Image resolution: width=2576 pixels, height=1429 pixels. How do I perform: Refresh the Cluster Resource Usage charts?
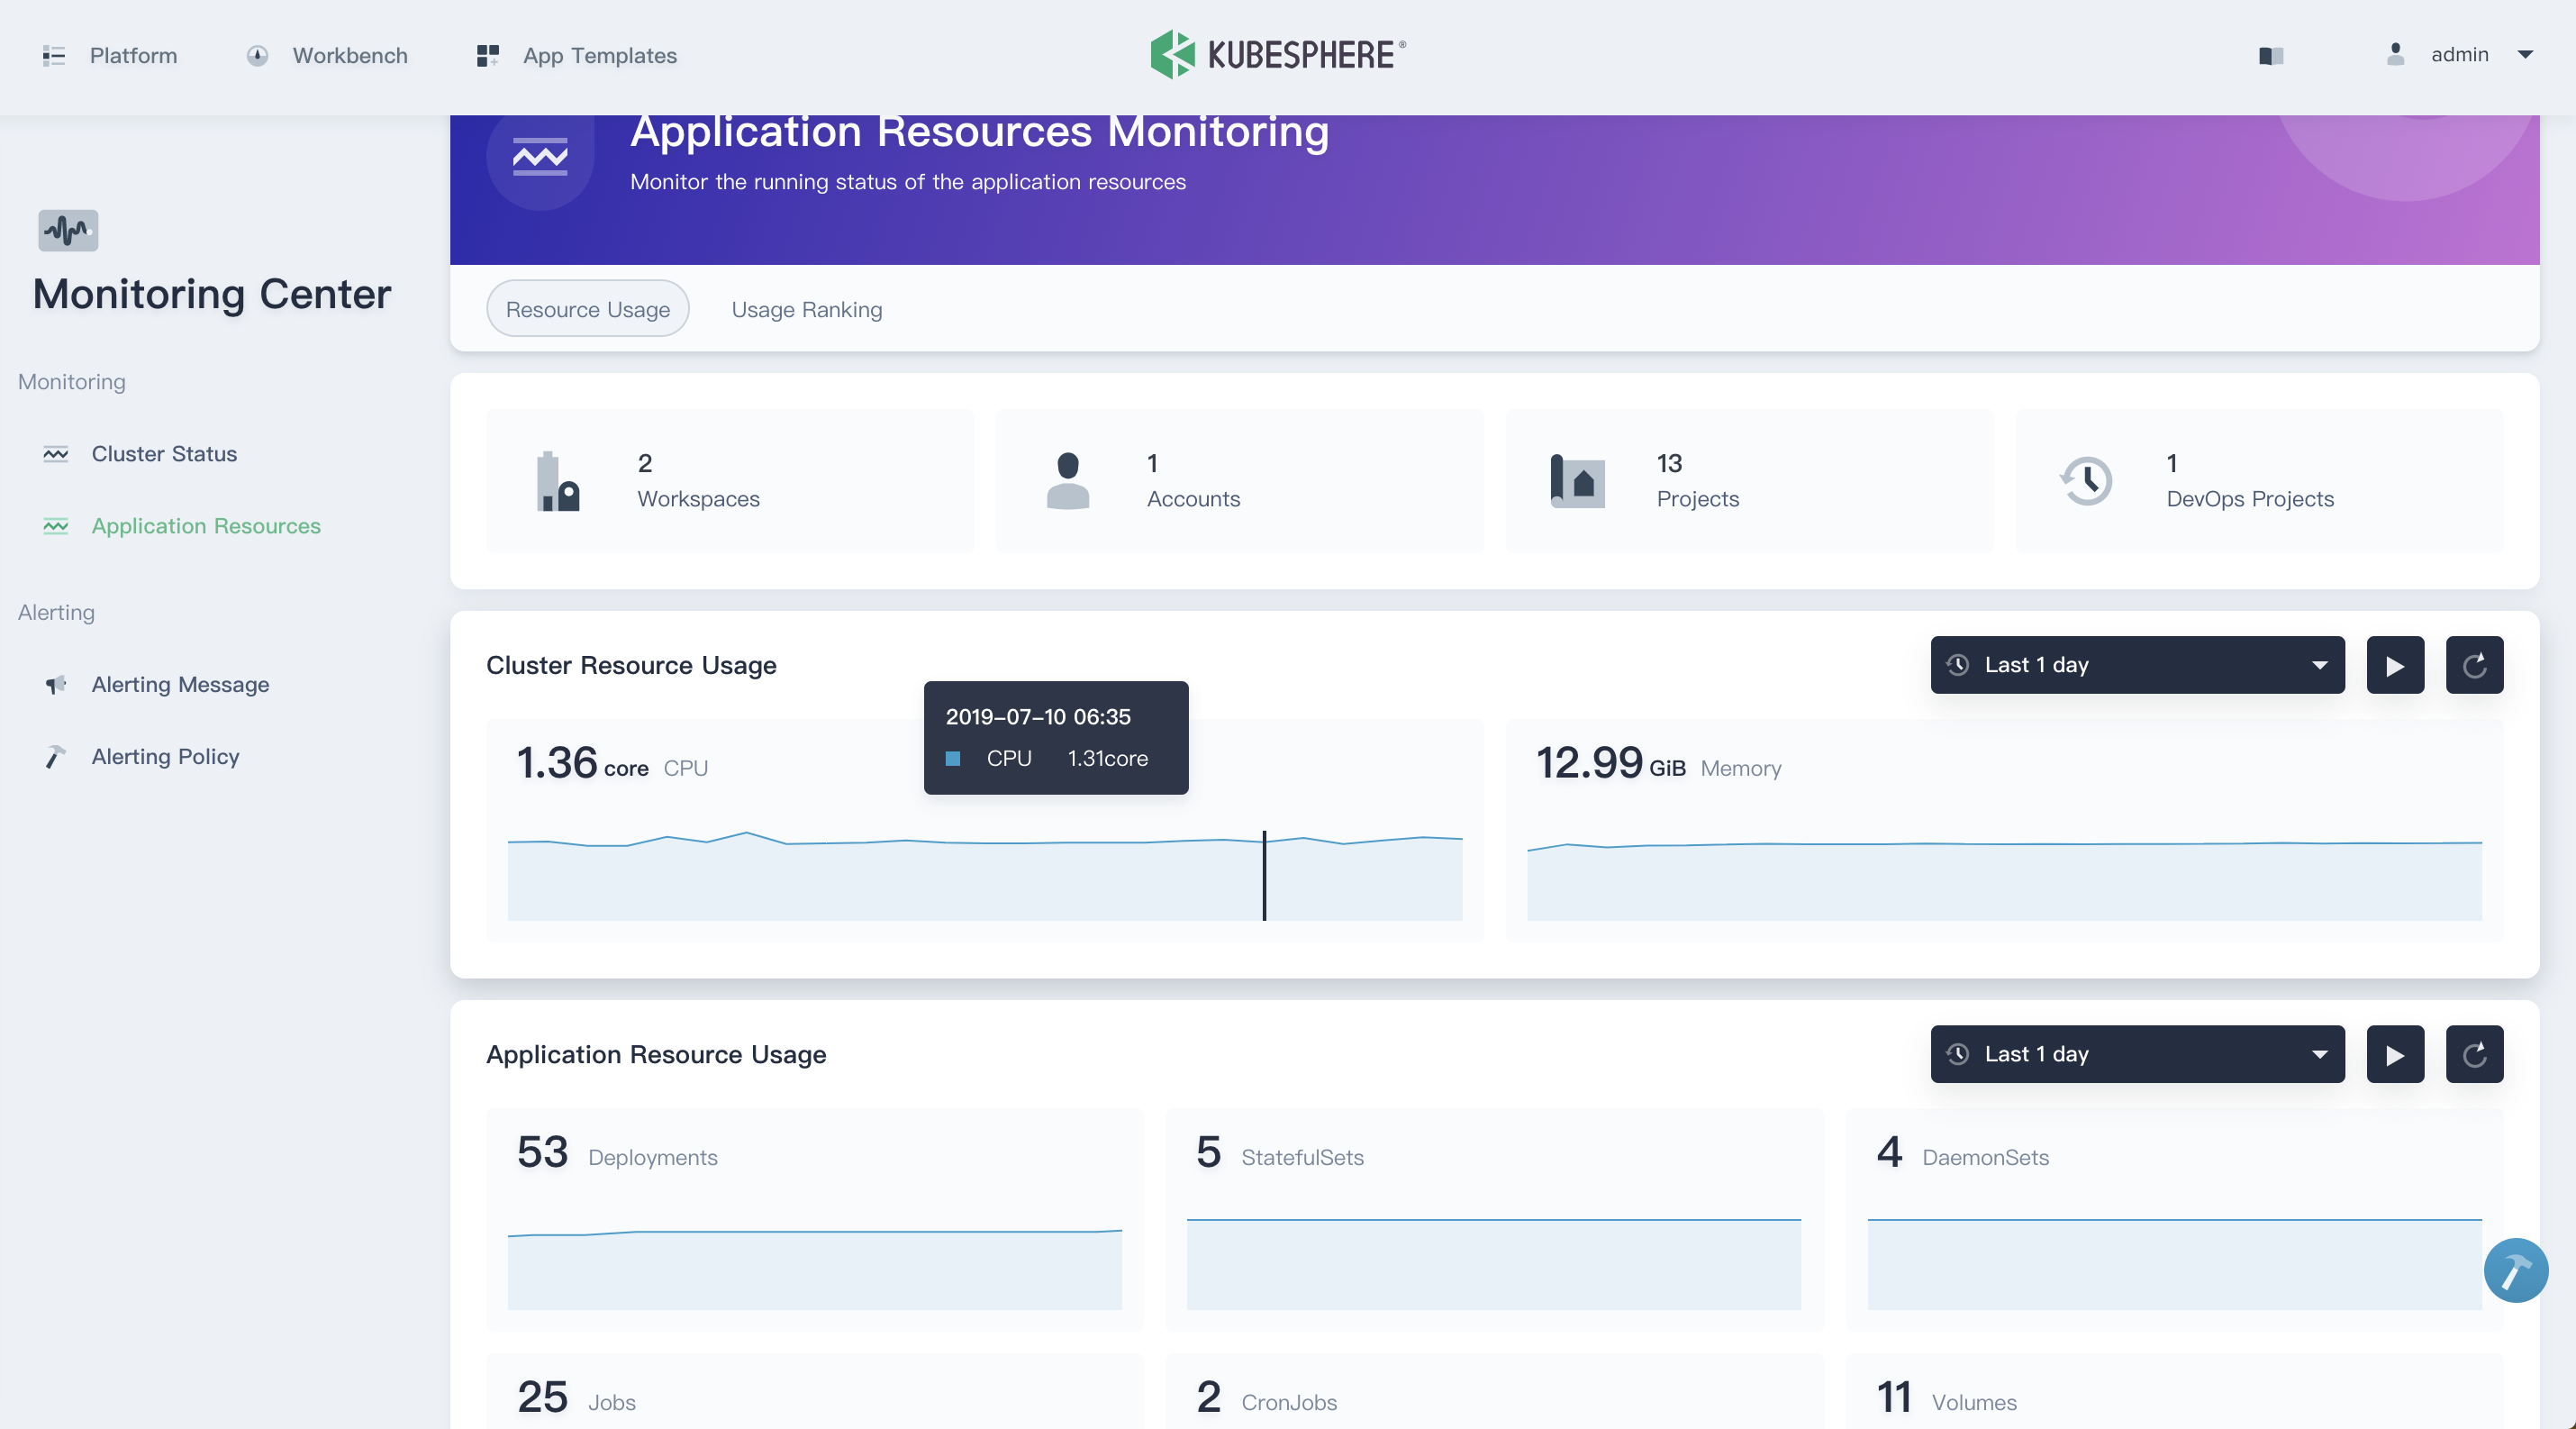[x=2474, y=665]
